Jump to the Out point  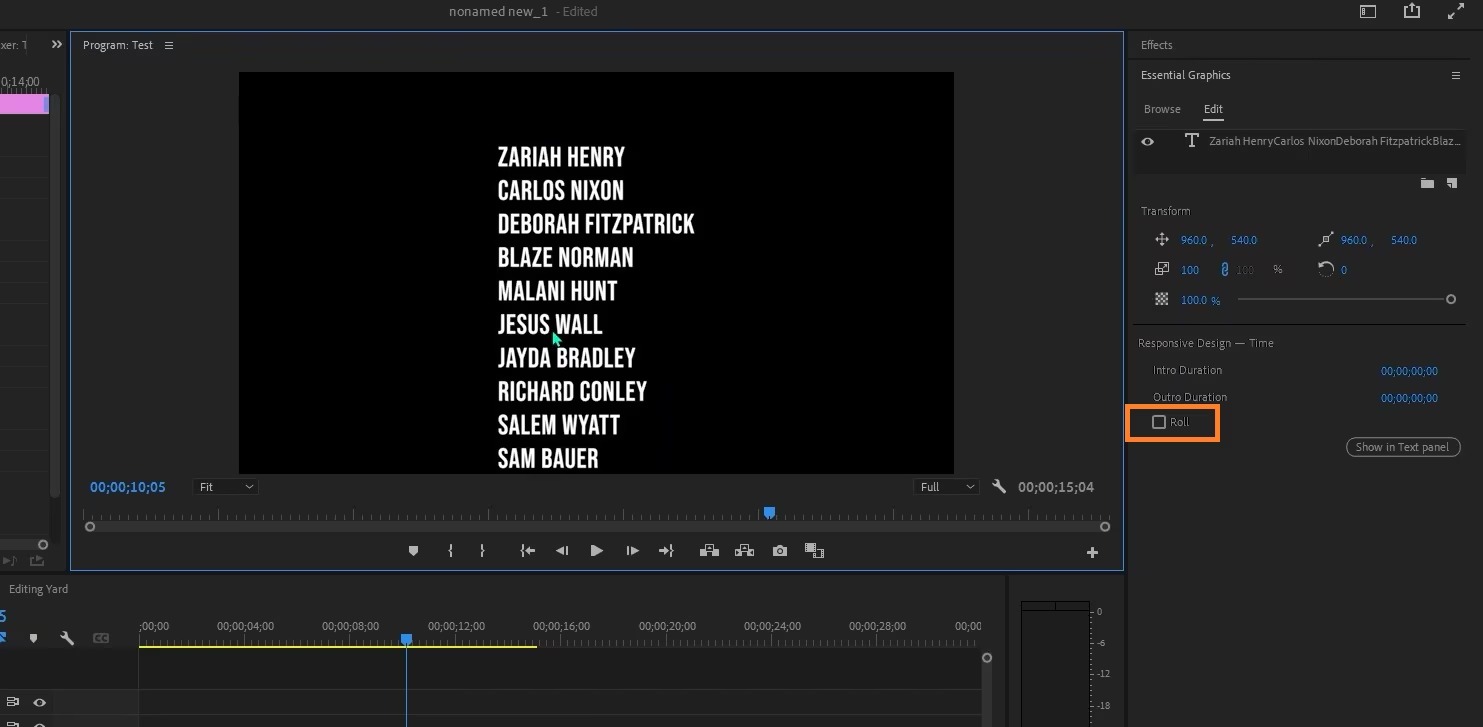tap(666, 551)
